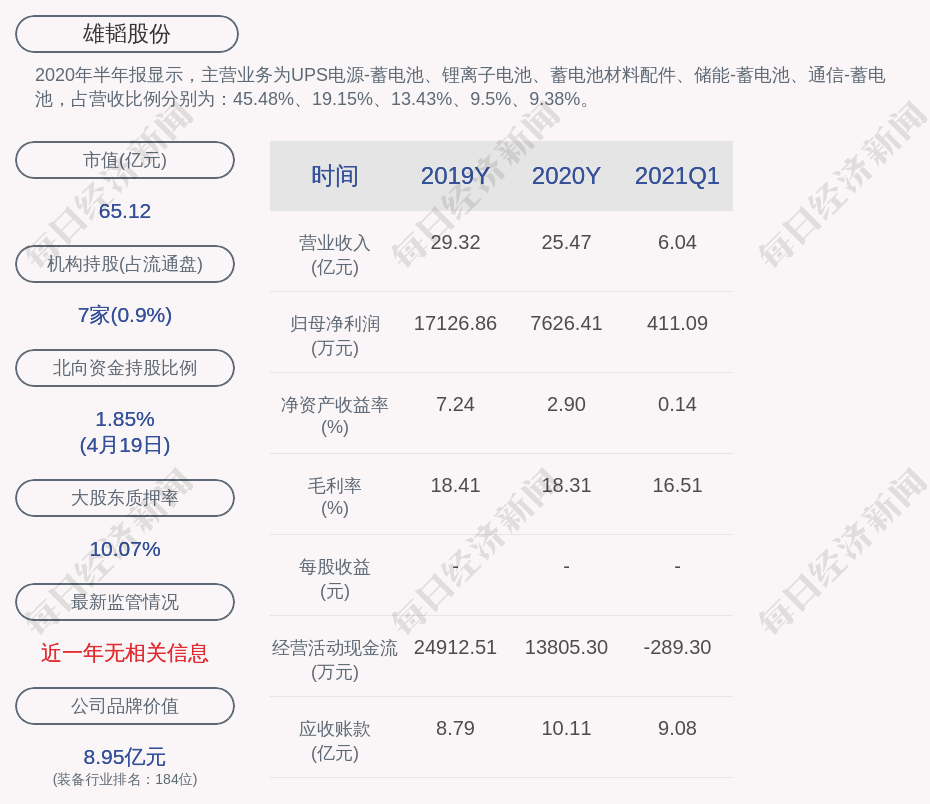Select the 最新监管情况 label pill
Image resolution: width=930 pixels, height=804 pixels.
(125, 602)
